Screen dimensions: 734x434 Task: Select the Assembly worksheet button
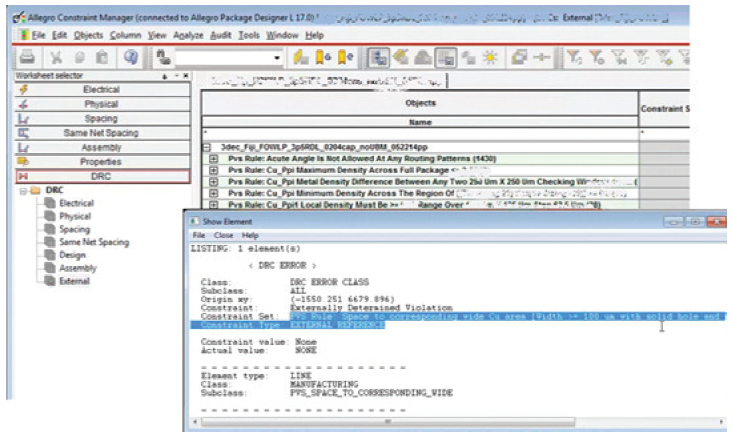coord(103,147)
